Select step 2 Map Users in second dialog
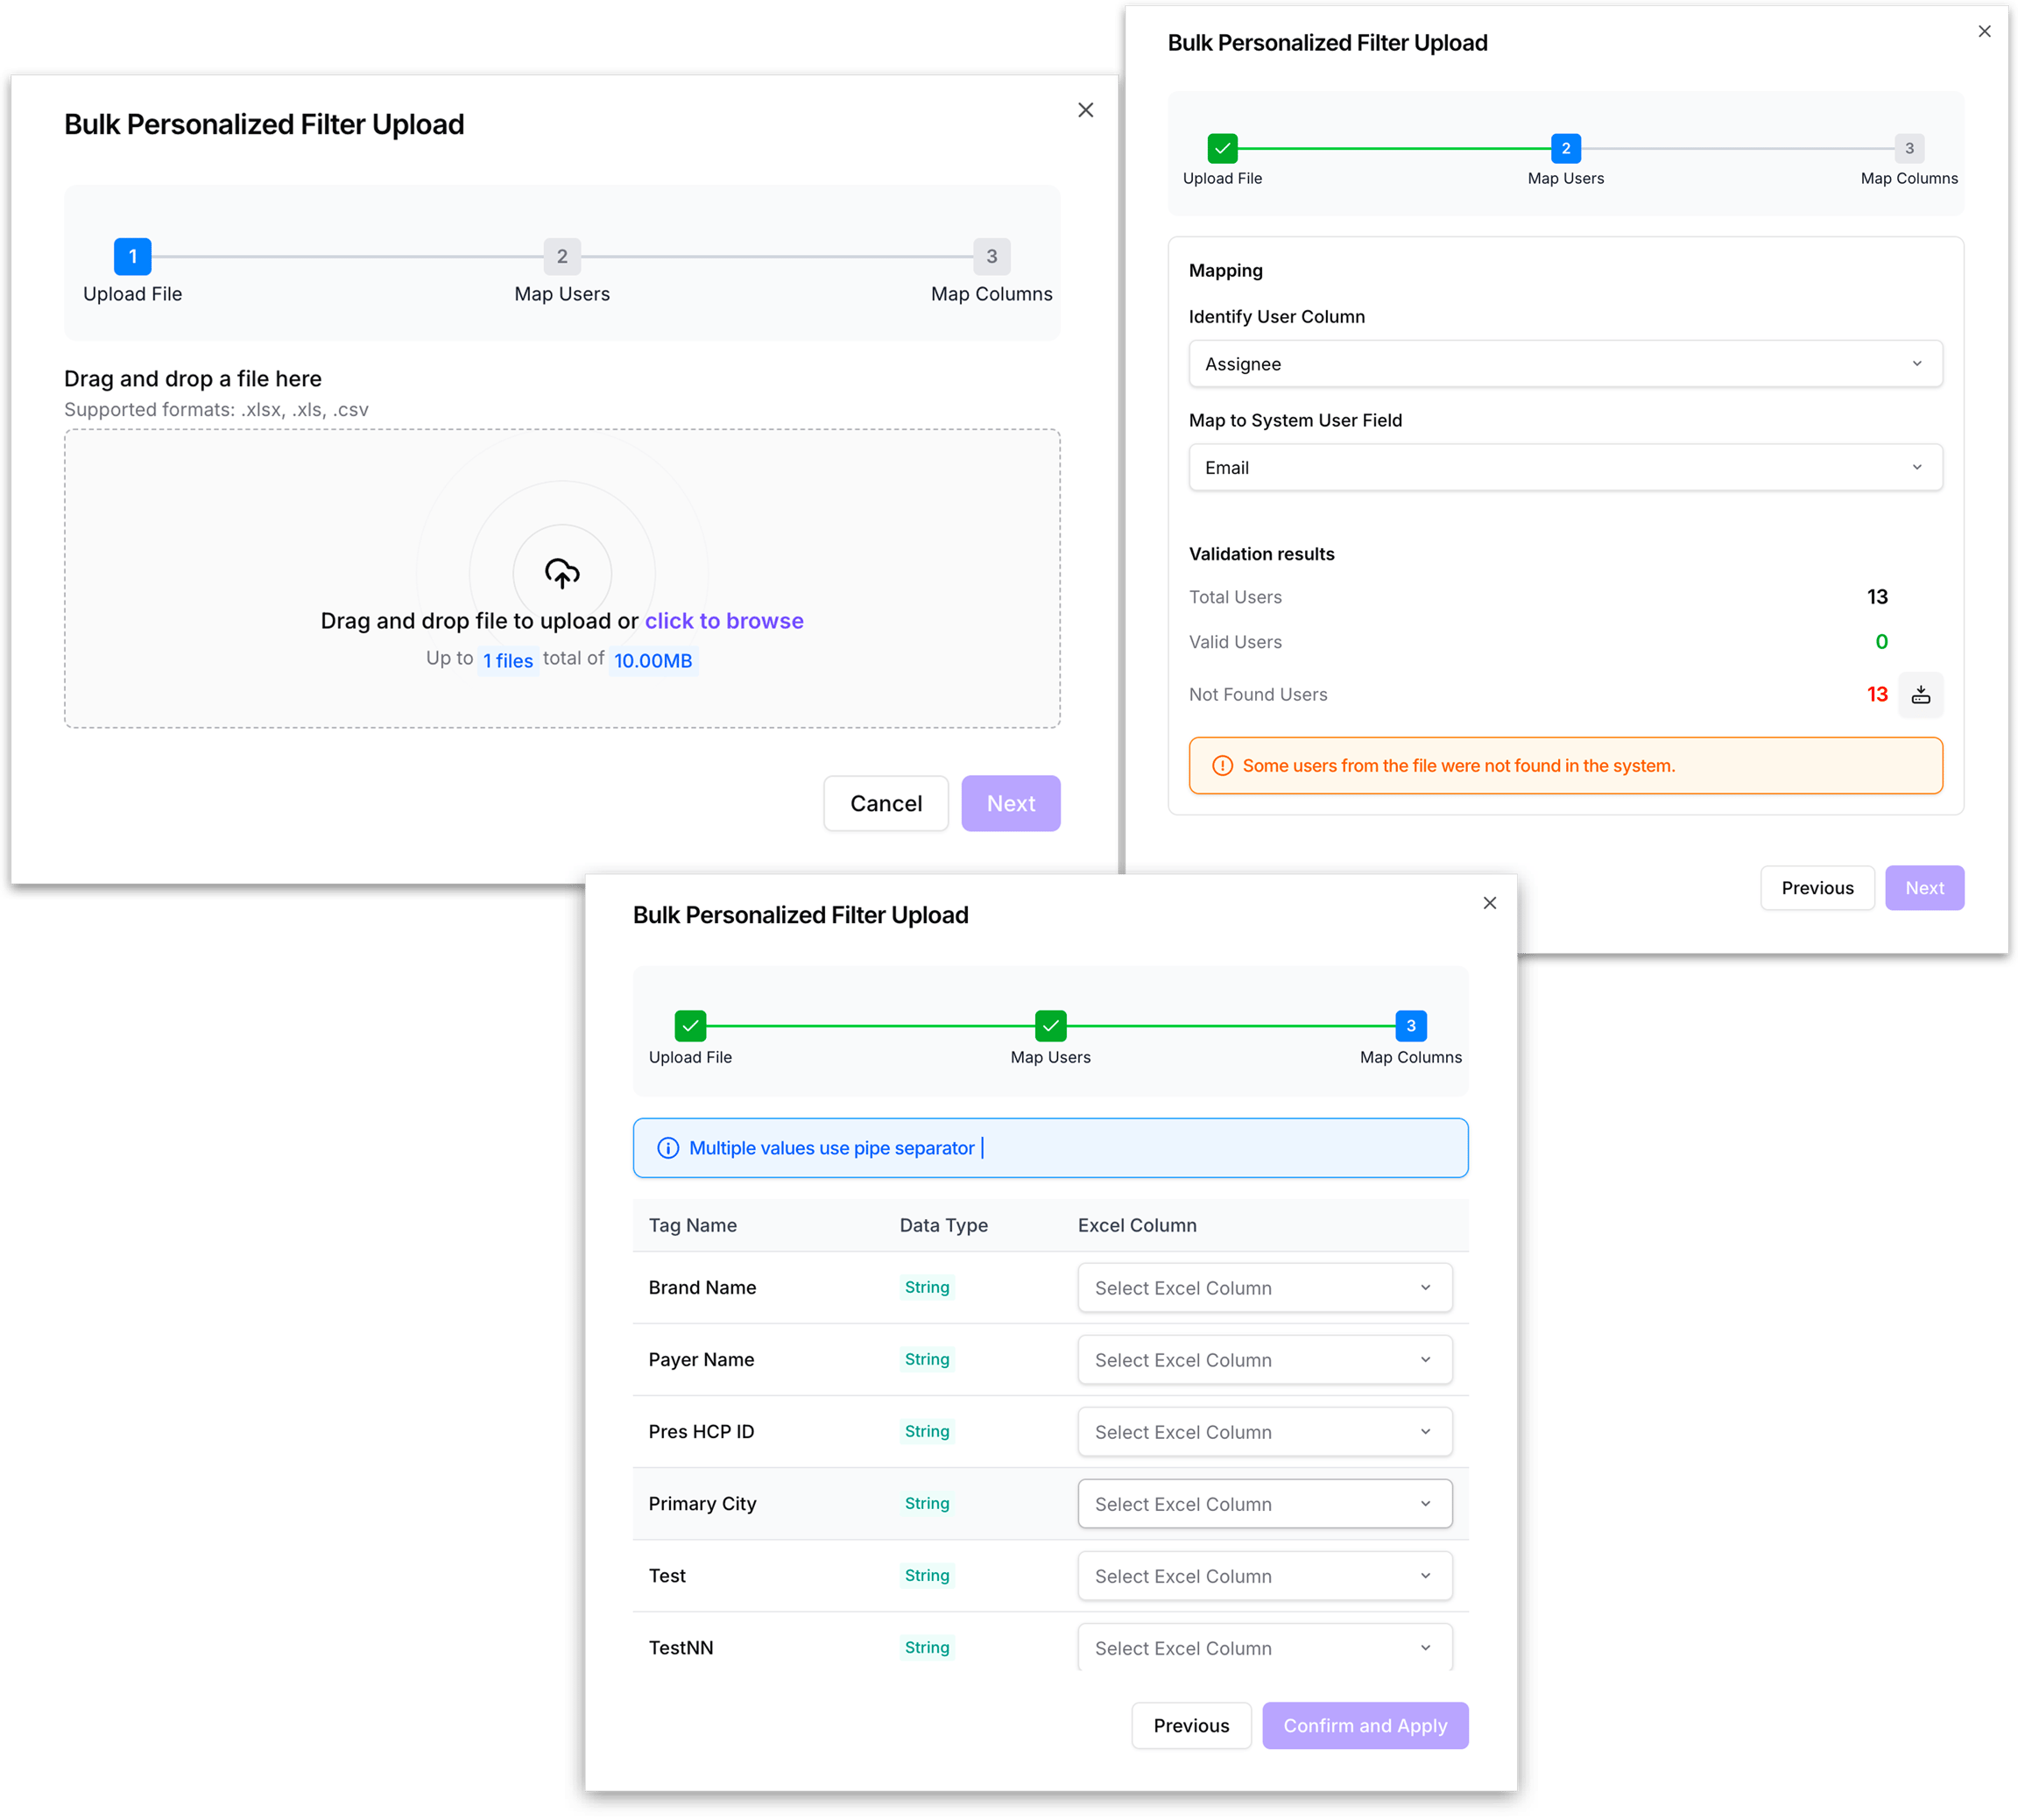Viewport: 2018px width, 1820px height. tap(1565, 148)
